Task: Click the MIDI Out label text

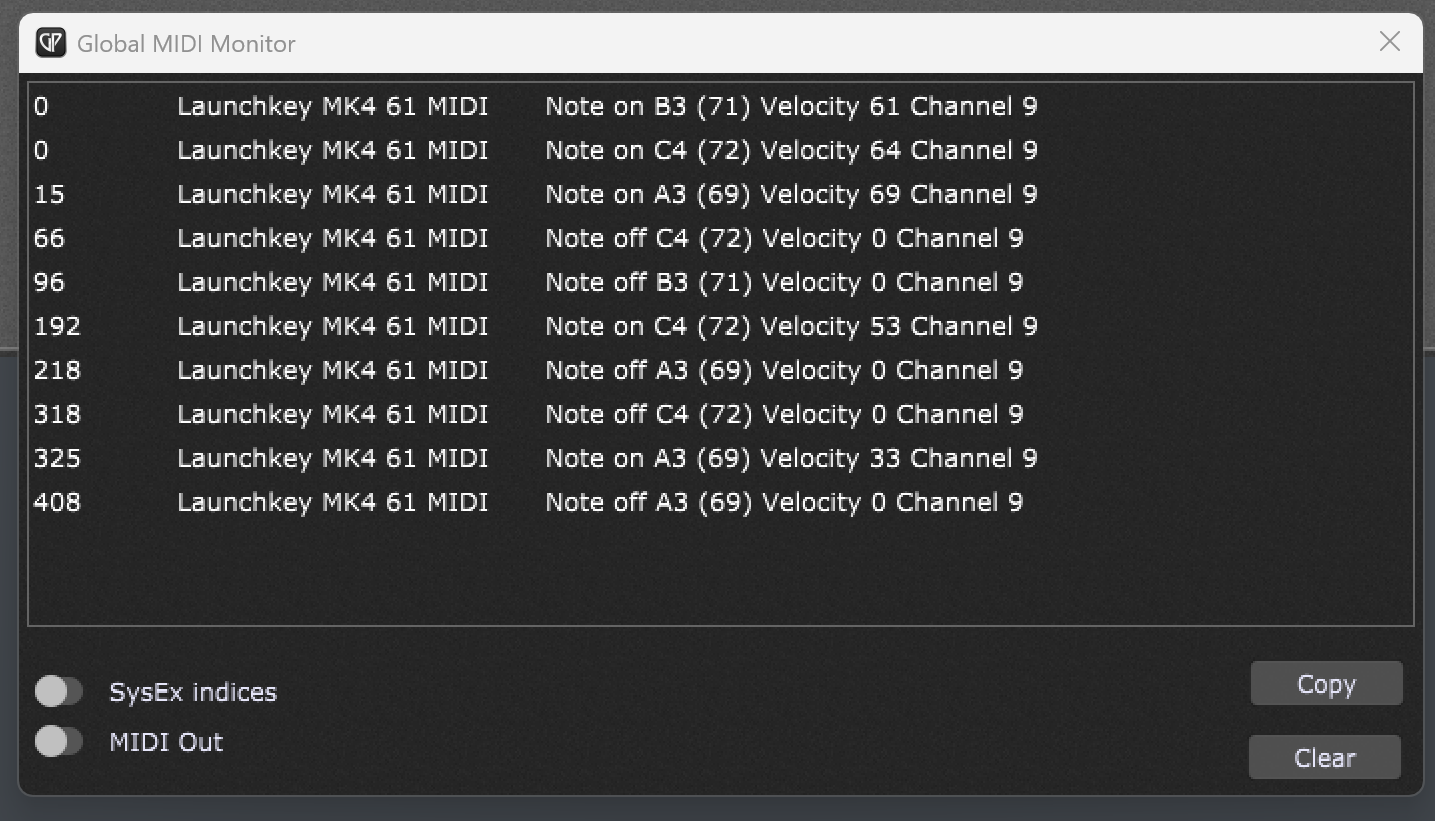Action: tap(166, 742)
